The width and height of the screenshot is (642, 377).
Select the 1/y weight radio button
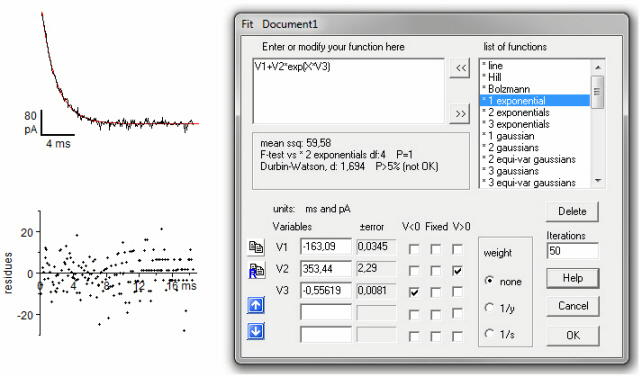(x=489, y=307)
